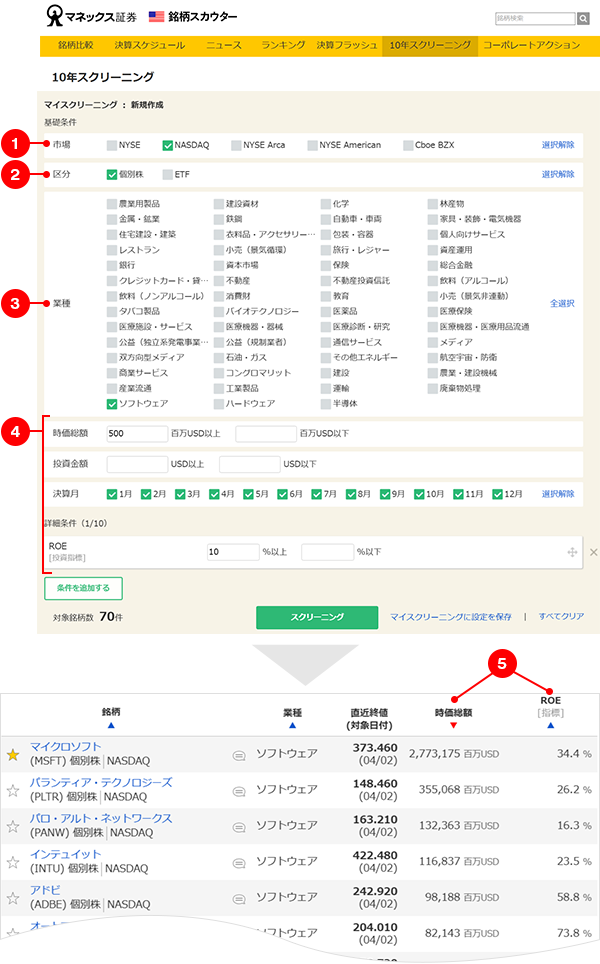Click the Monex Securities logo
600x964 pixels.
(x=92, y=16)
